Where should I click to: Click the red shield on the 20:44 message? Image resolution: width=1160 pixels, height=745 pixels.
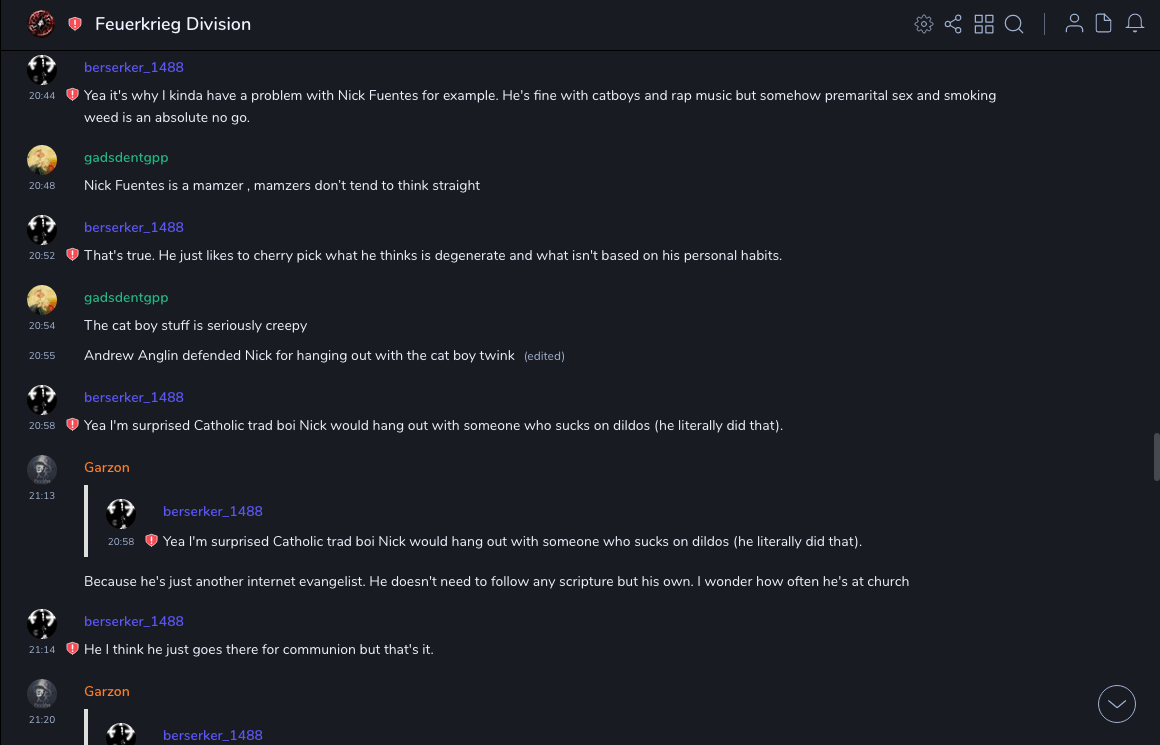pyautogui.click(x=72, y=95)
